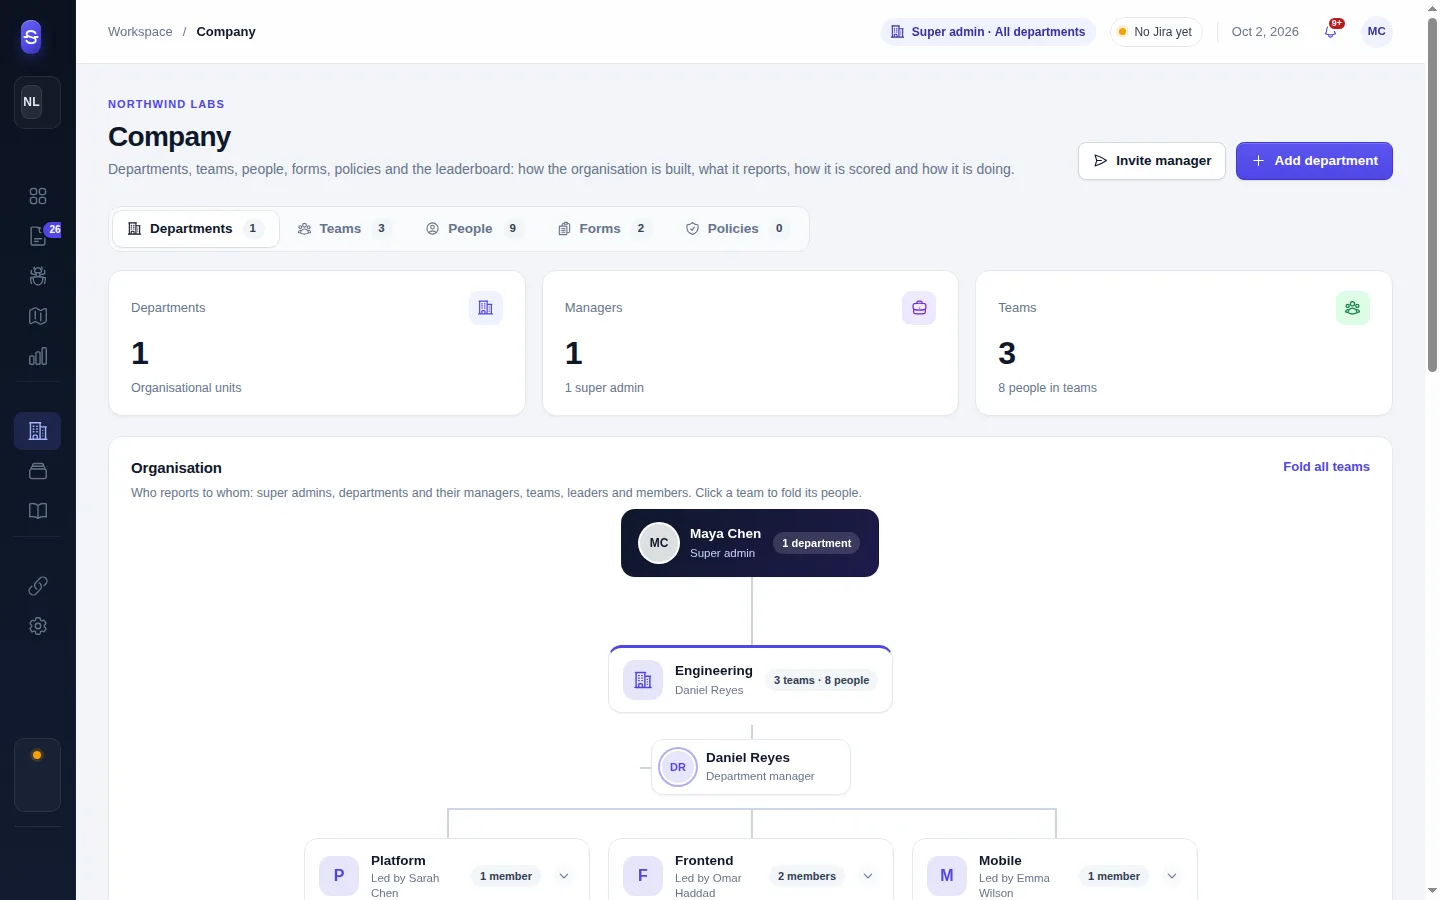Click the No Jira yet status pill
Image resolution: width=1440 pixels, height=900 pixels.
pyautogui.click(x=1156, y=32)
